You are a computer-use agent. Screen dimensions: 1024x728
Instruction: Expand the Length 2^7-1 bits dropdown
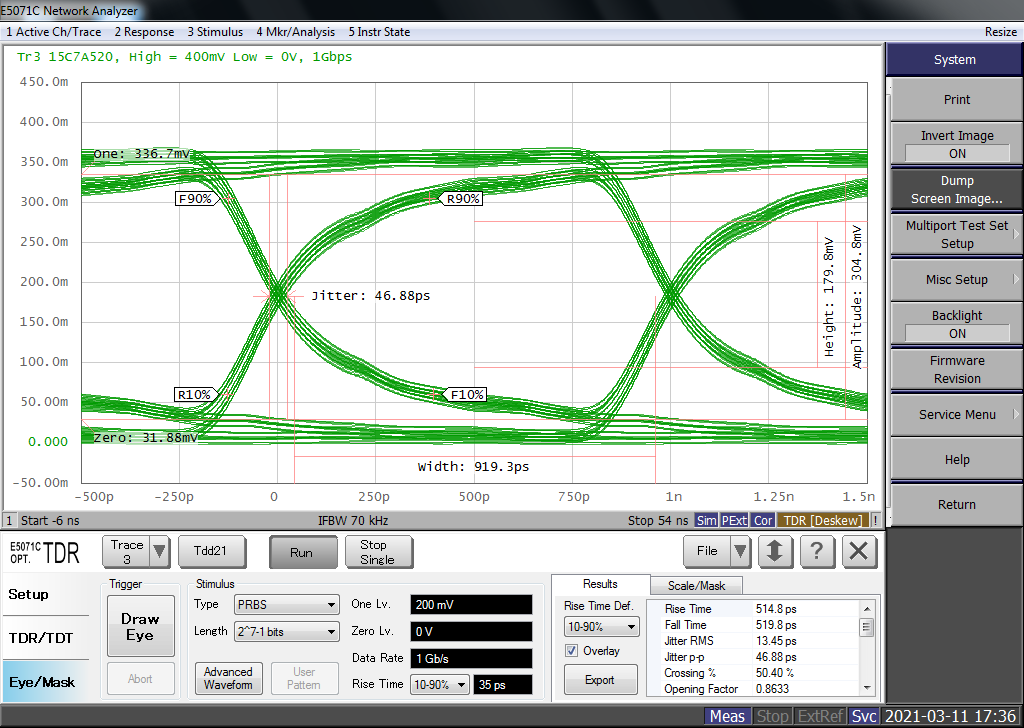[286, 632]
